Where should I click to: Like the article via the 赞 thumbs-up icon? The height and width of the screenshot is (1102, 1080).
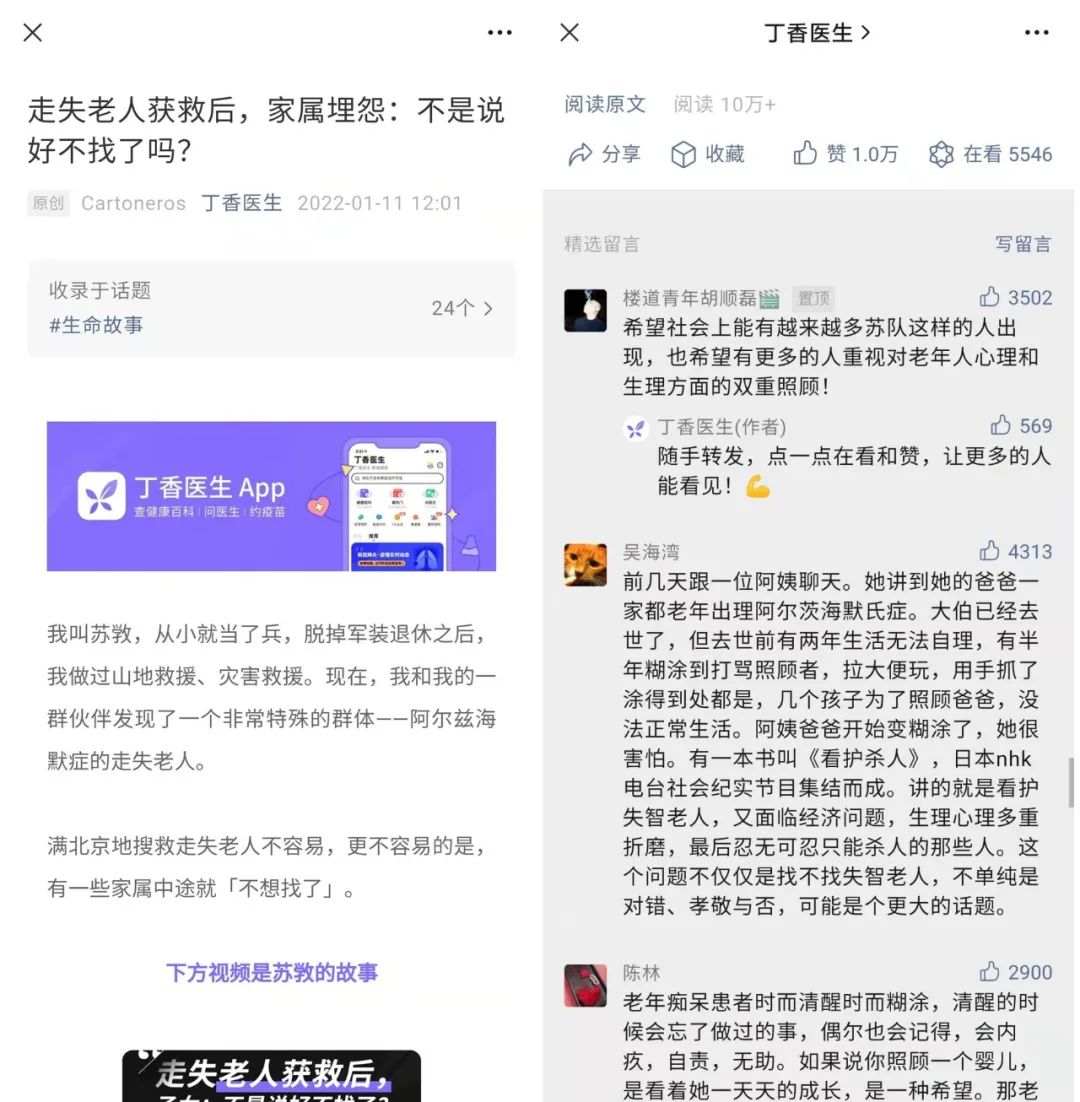coord(805,153)
